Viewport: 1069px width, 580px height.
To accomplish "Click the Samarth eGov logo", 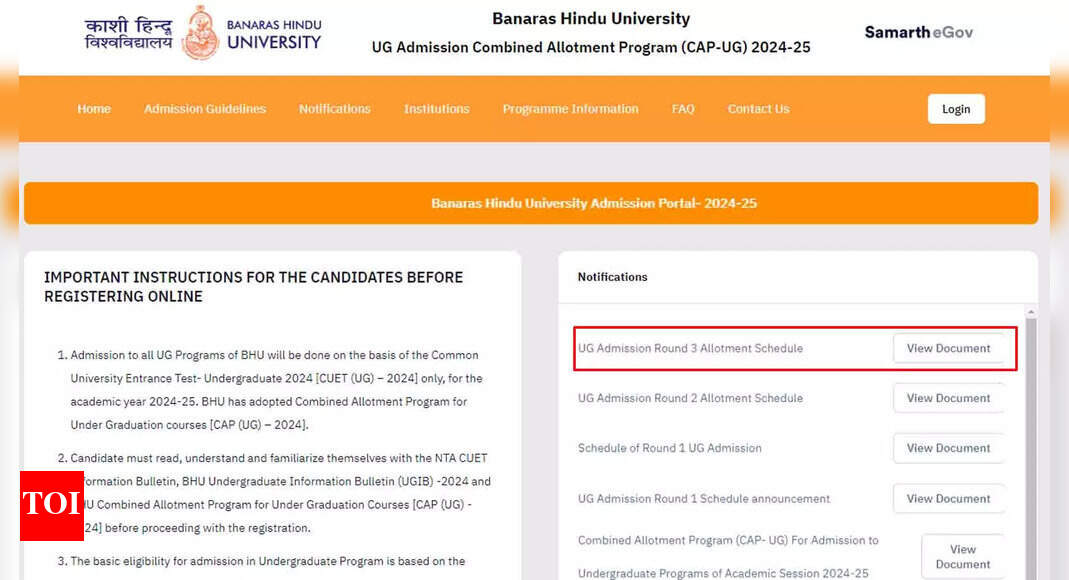I will tap(918, 32).
